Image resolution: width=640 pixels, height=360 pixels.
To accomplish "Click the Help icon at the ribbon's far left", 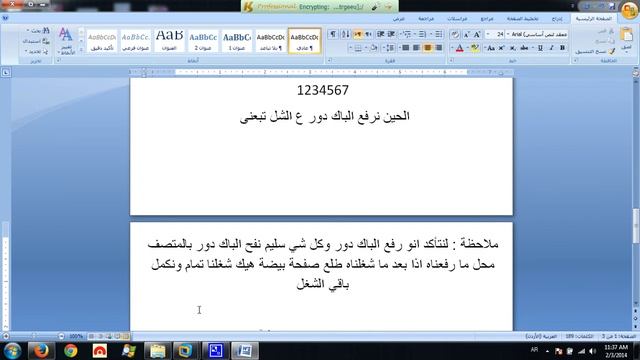I will click(5, 18).
